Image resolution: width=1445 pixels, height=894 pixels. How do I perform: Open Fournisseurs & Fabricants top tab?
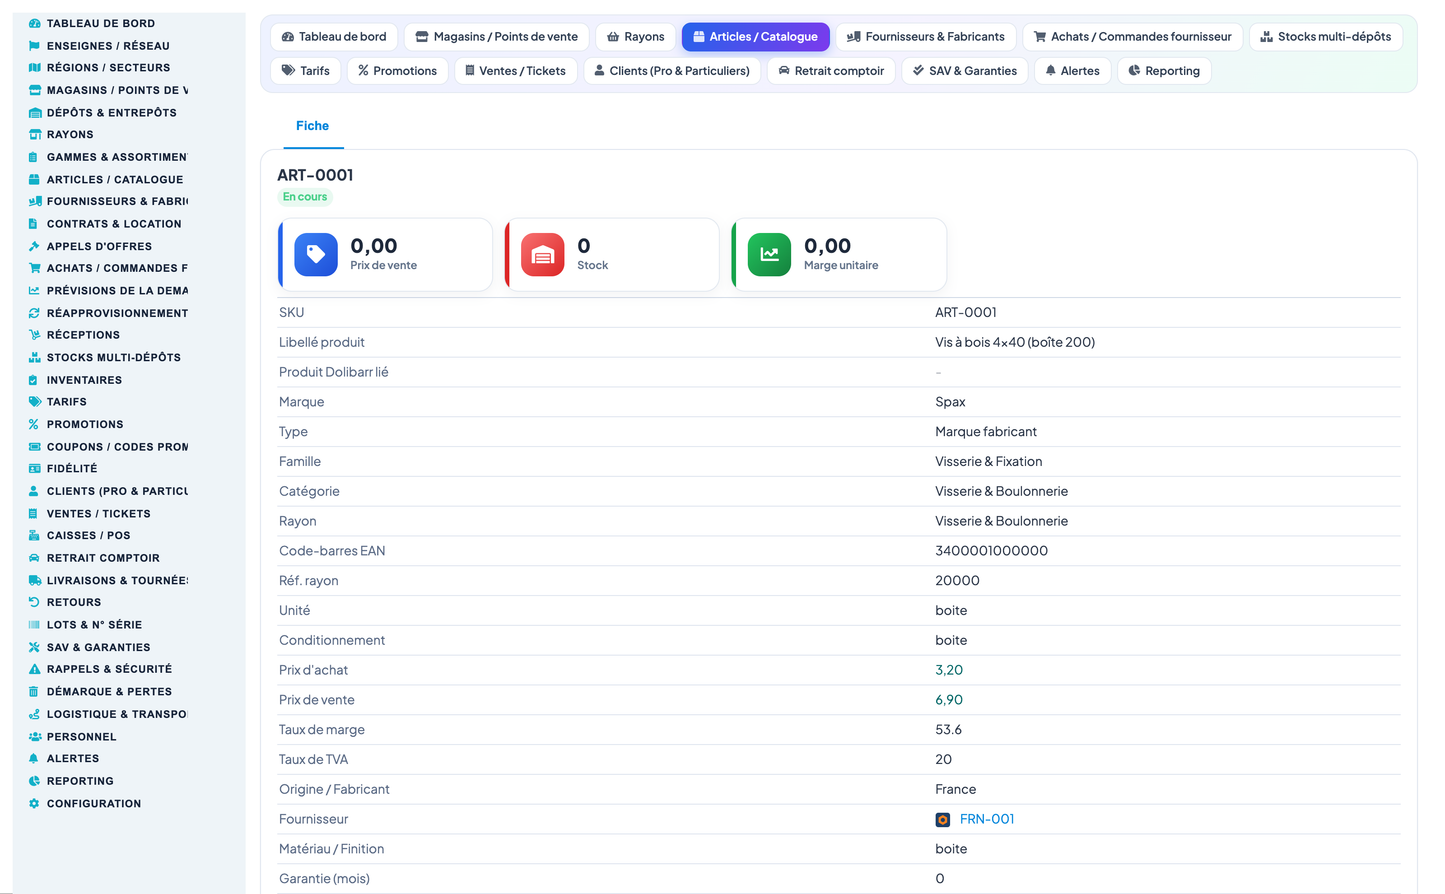click(x=926, y=37)
